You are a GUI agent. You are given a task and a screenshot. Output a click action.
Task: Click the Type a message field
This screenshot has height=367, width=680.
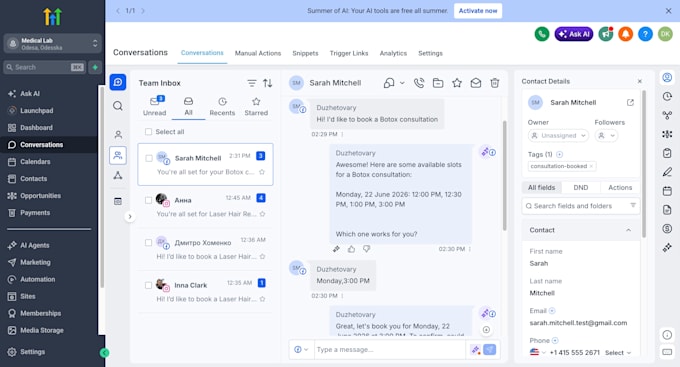point(389,350)
